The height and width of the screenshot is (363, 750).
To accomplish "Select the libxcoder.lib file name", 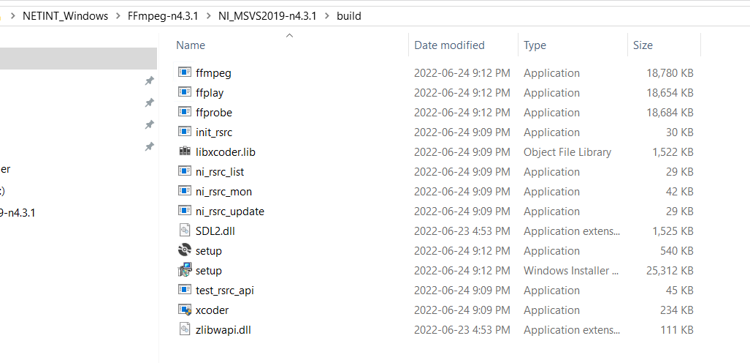I will pos(225,152).
